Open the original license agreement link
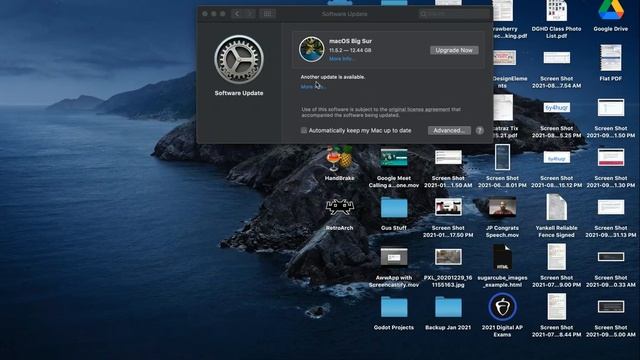 (x=419, y=109)
